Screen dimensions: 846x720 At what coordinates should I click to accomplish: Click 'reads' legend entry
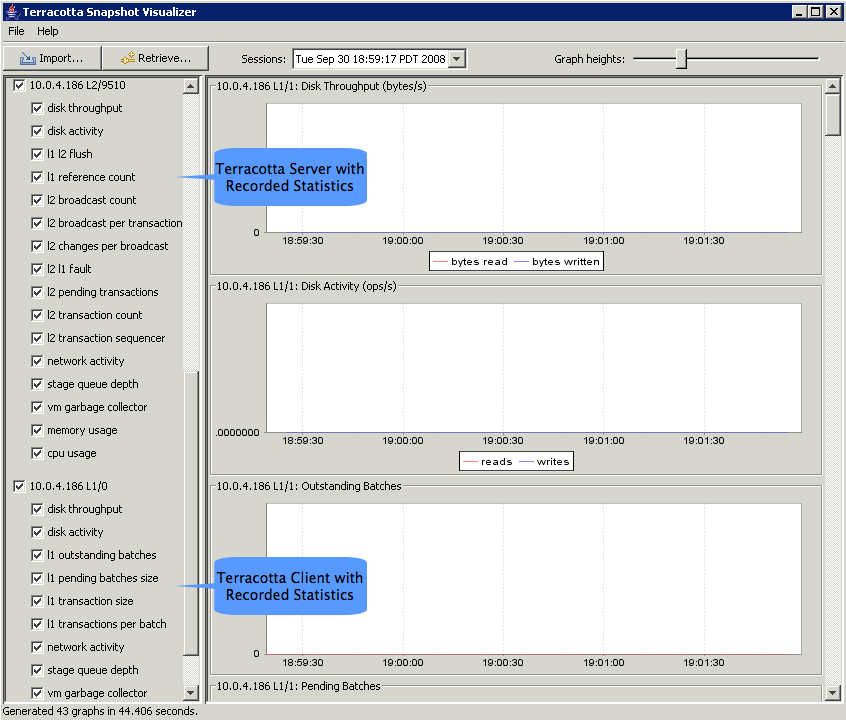[x=488, y=462]
